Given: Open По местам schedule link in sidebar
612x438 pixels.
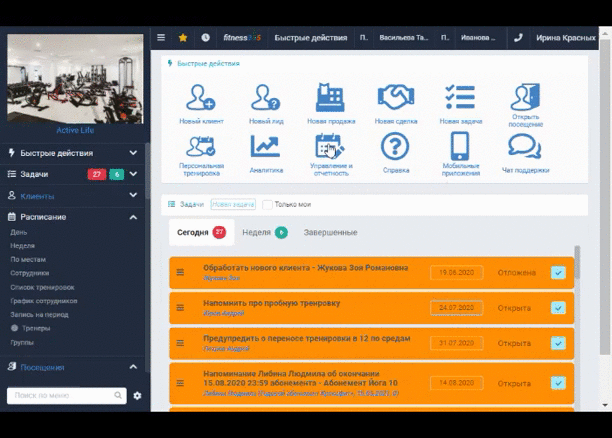Looking at the screenshot, I should point(28,260).
